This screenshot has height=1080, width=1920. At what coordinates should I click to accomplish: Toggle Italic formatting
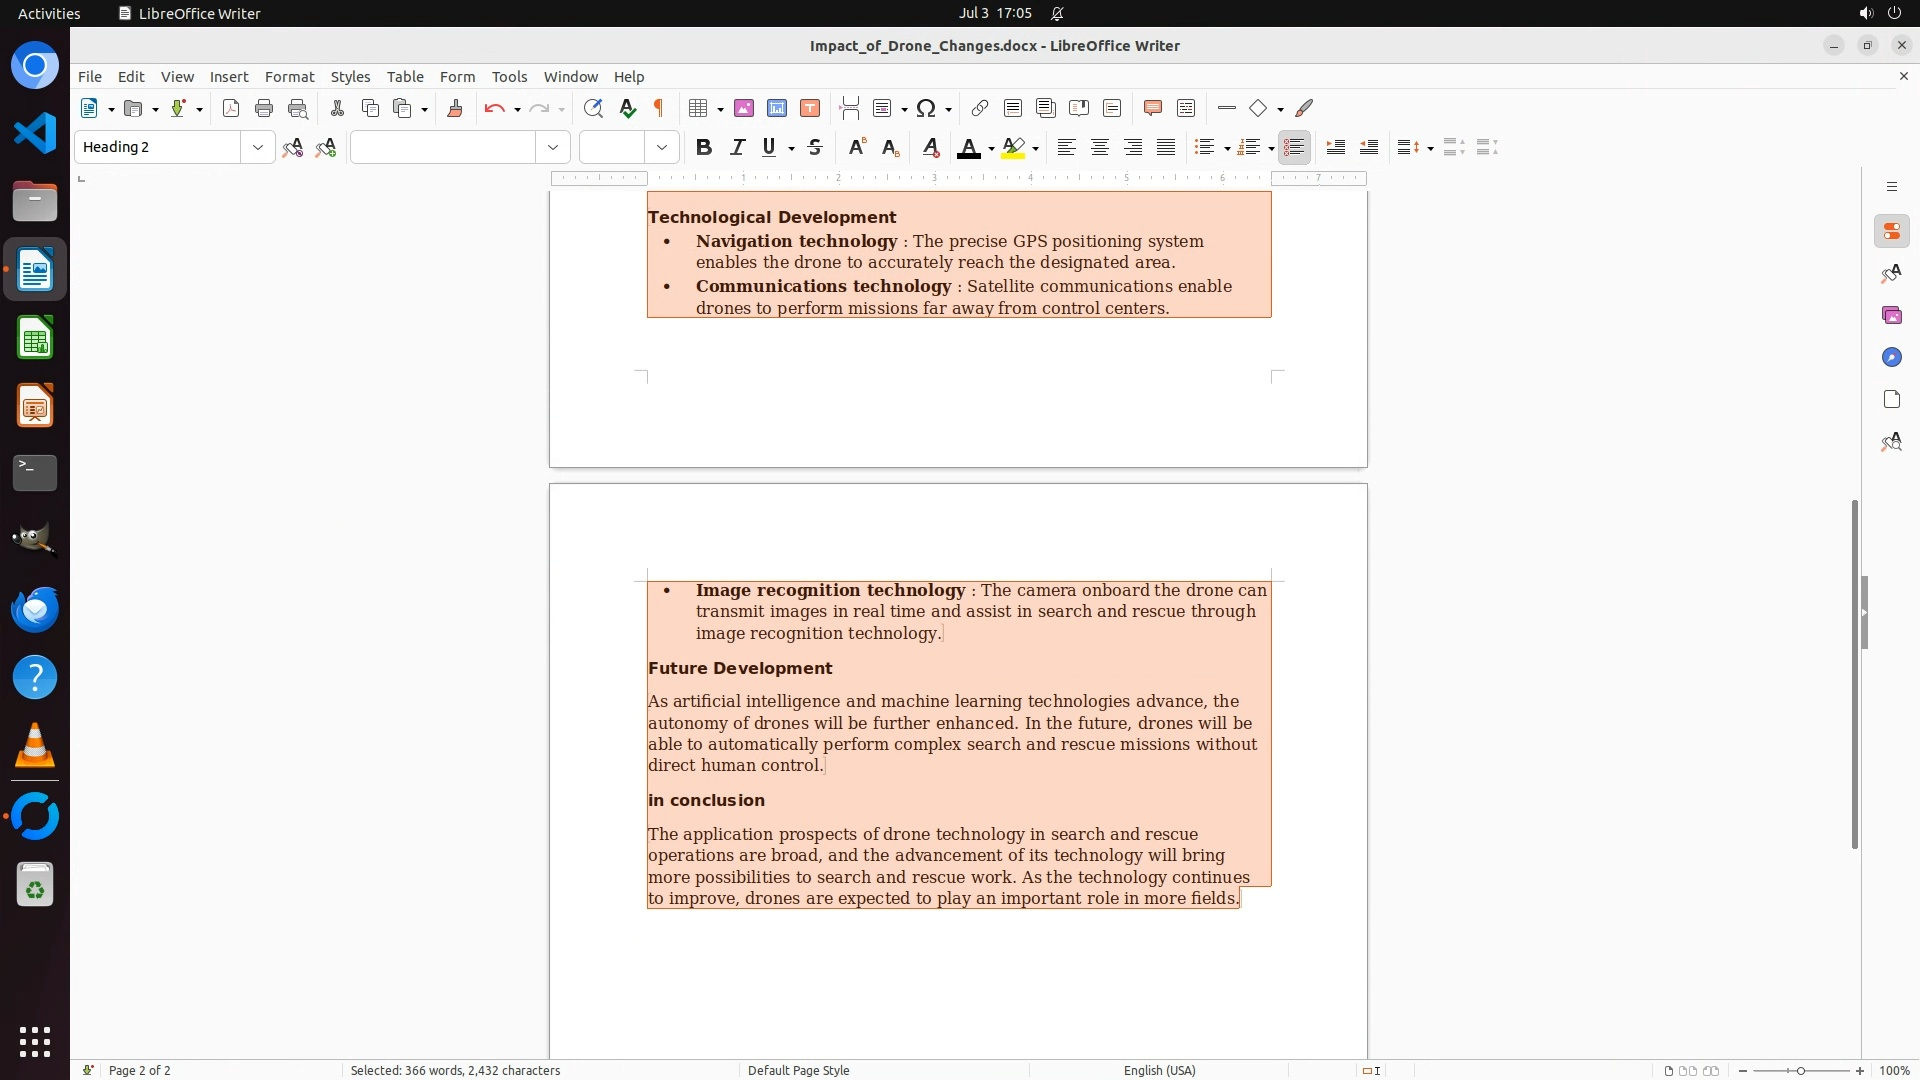tap(737, 148)
